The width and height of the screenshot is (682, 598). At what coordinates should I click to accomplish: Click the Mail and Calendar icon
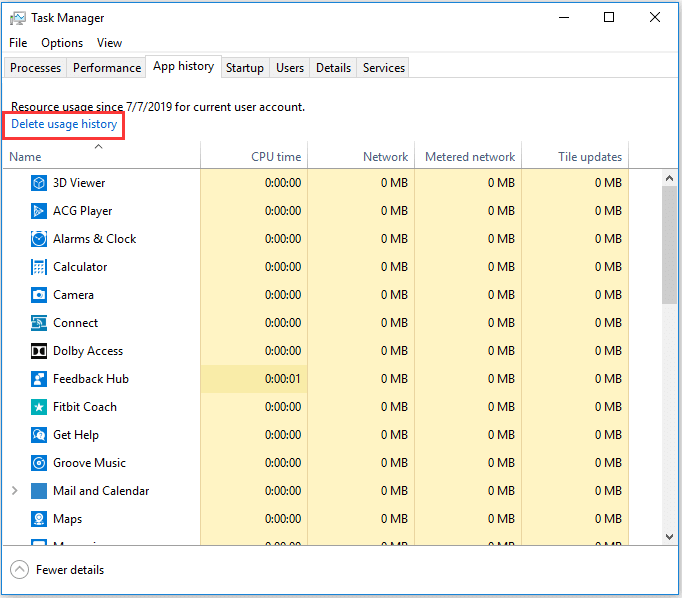(39, 491)
